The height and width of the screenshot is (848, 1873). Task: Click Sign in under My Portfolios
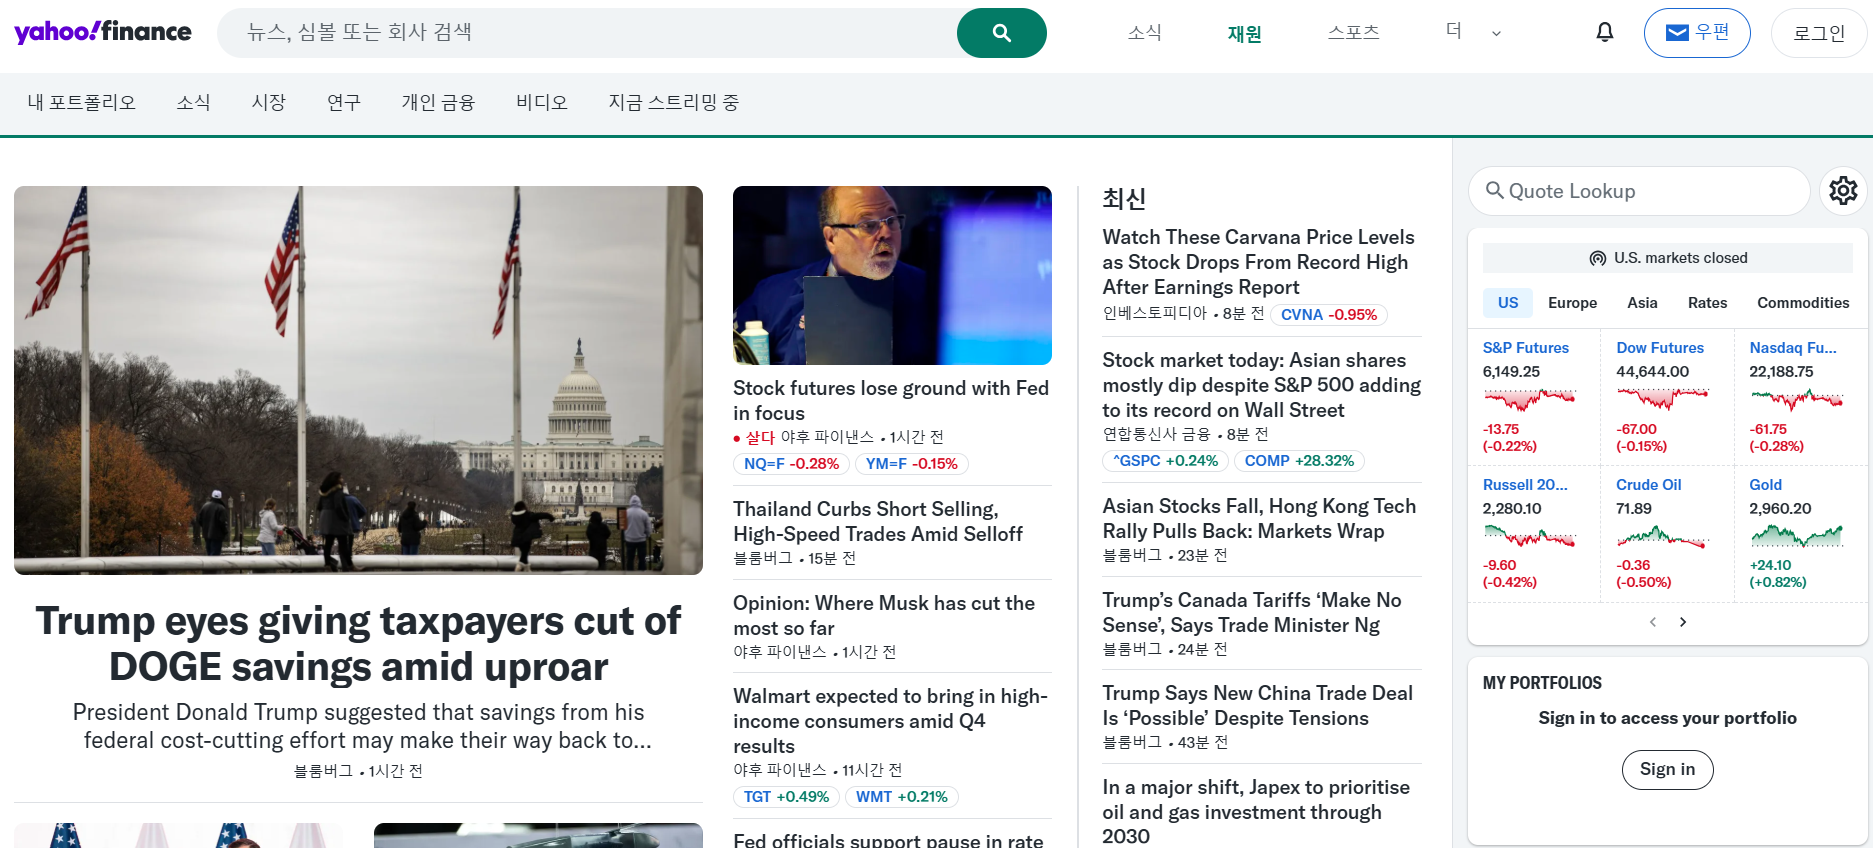click(1667, 769)
